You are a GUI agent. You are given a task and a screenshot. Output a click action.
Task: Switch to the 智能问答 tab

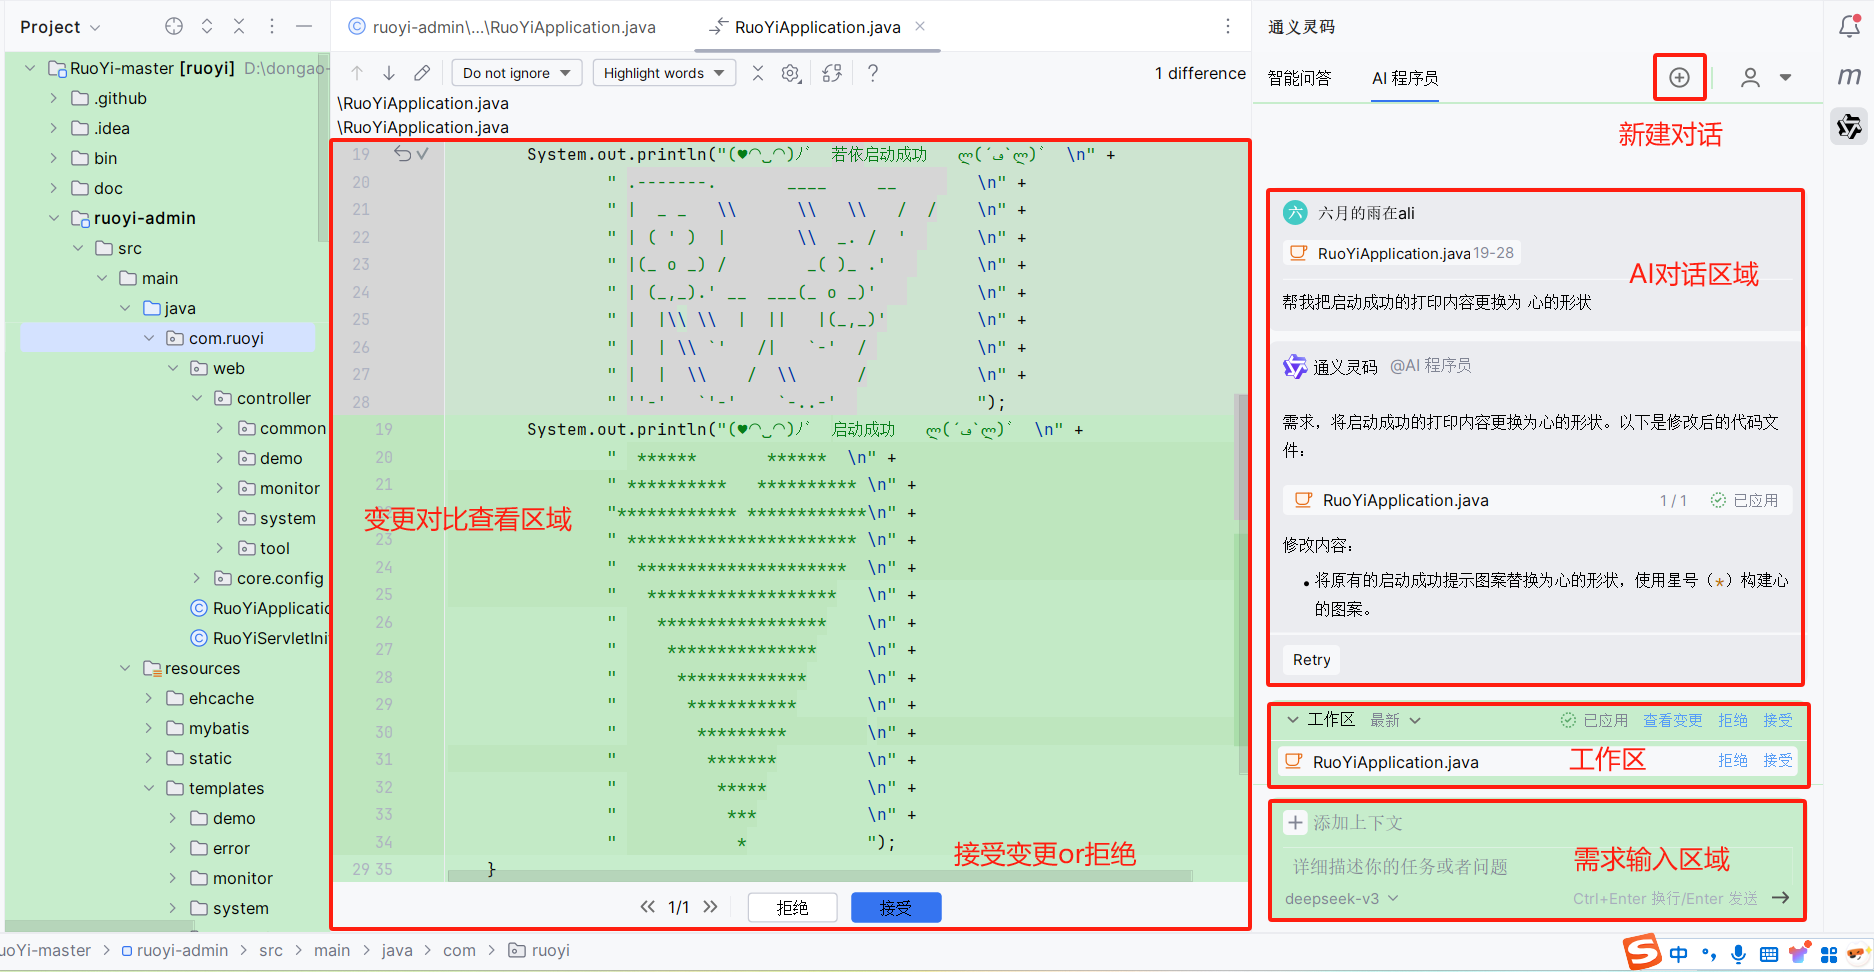pos(1299,78)
